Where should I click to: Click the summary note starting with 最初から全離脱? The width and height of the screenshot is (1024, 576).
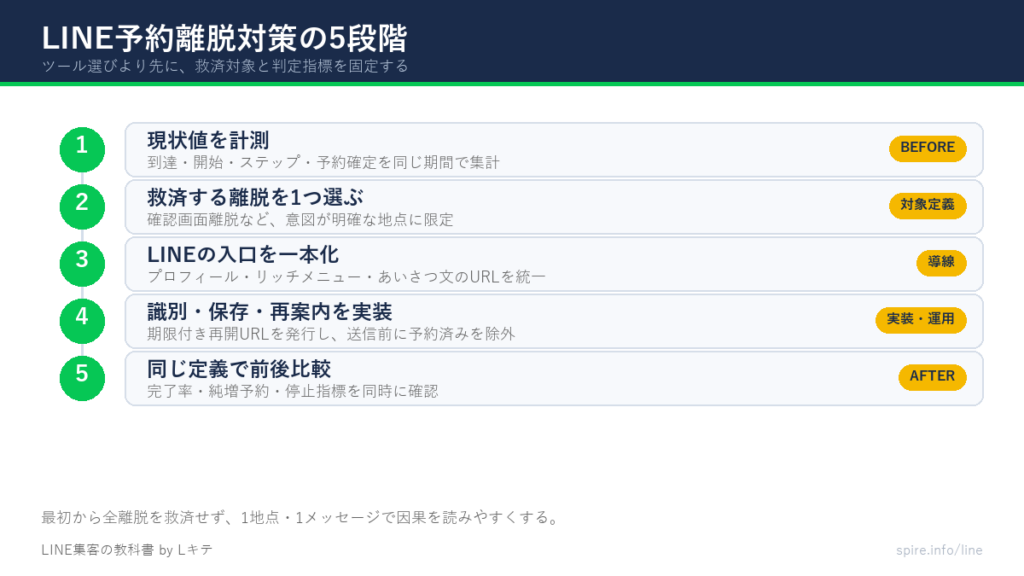click(302, 518)
